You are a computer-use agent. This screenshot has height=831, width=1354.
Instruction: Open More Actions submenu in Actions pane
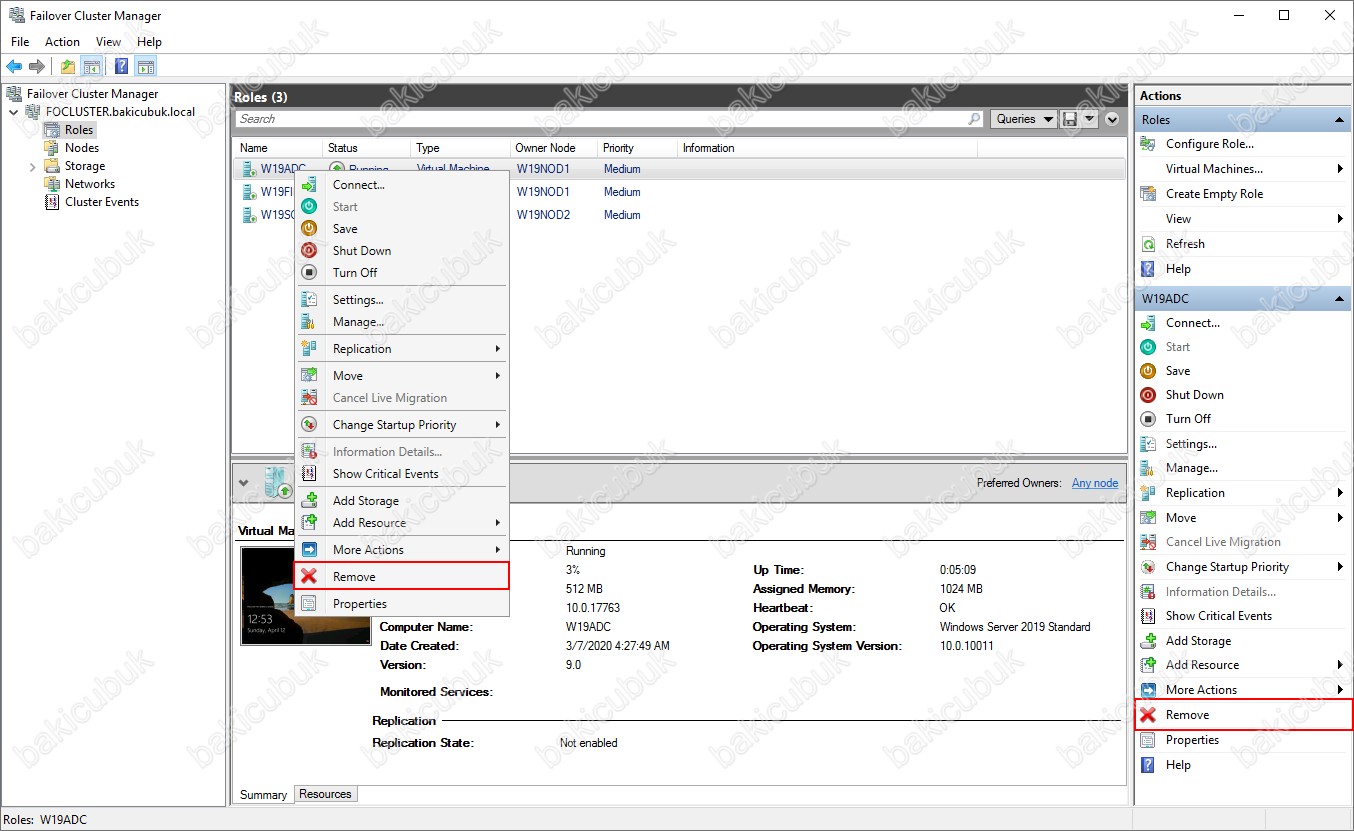point(1243,690)
